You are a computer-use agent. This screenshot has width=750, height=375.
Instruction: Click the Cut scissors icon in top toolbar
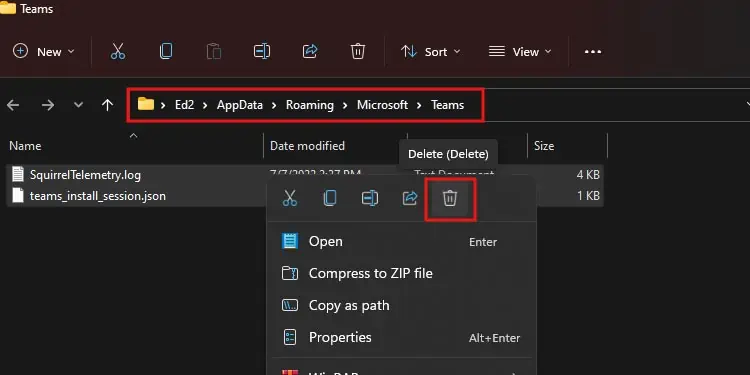click(118, 51)
